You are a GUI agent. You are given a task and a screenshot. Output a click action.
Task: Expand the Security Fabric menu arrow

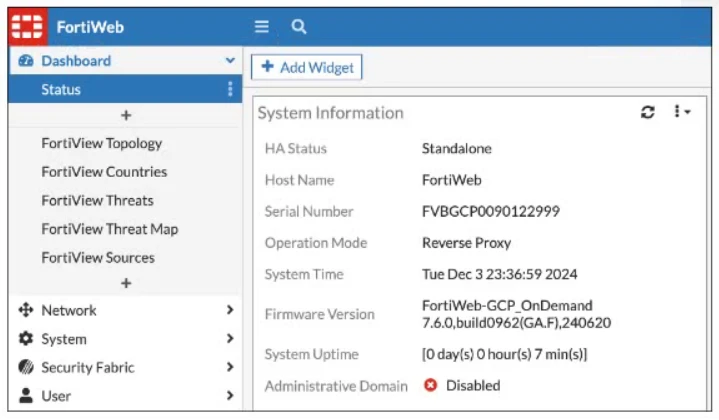point(230,367)
